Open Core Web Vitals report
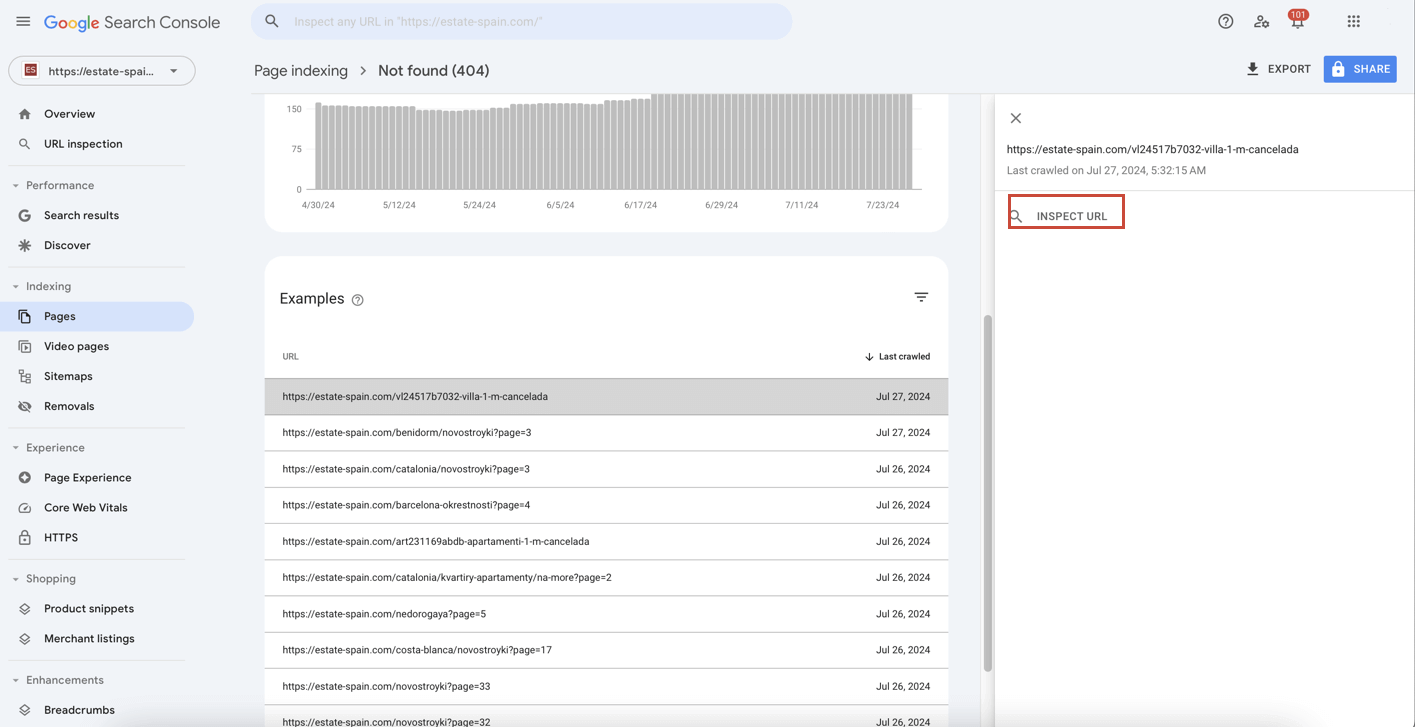 (x=88, y=507)
